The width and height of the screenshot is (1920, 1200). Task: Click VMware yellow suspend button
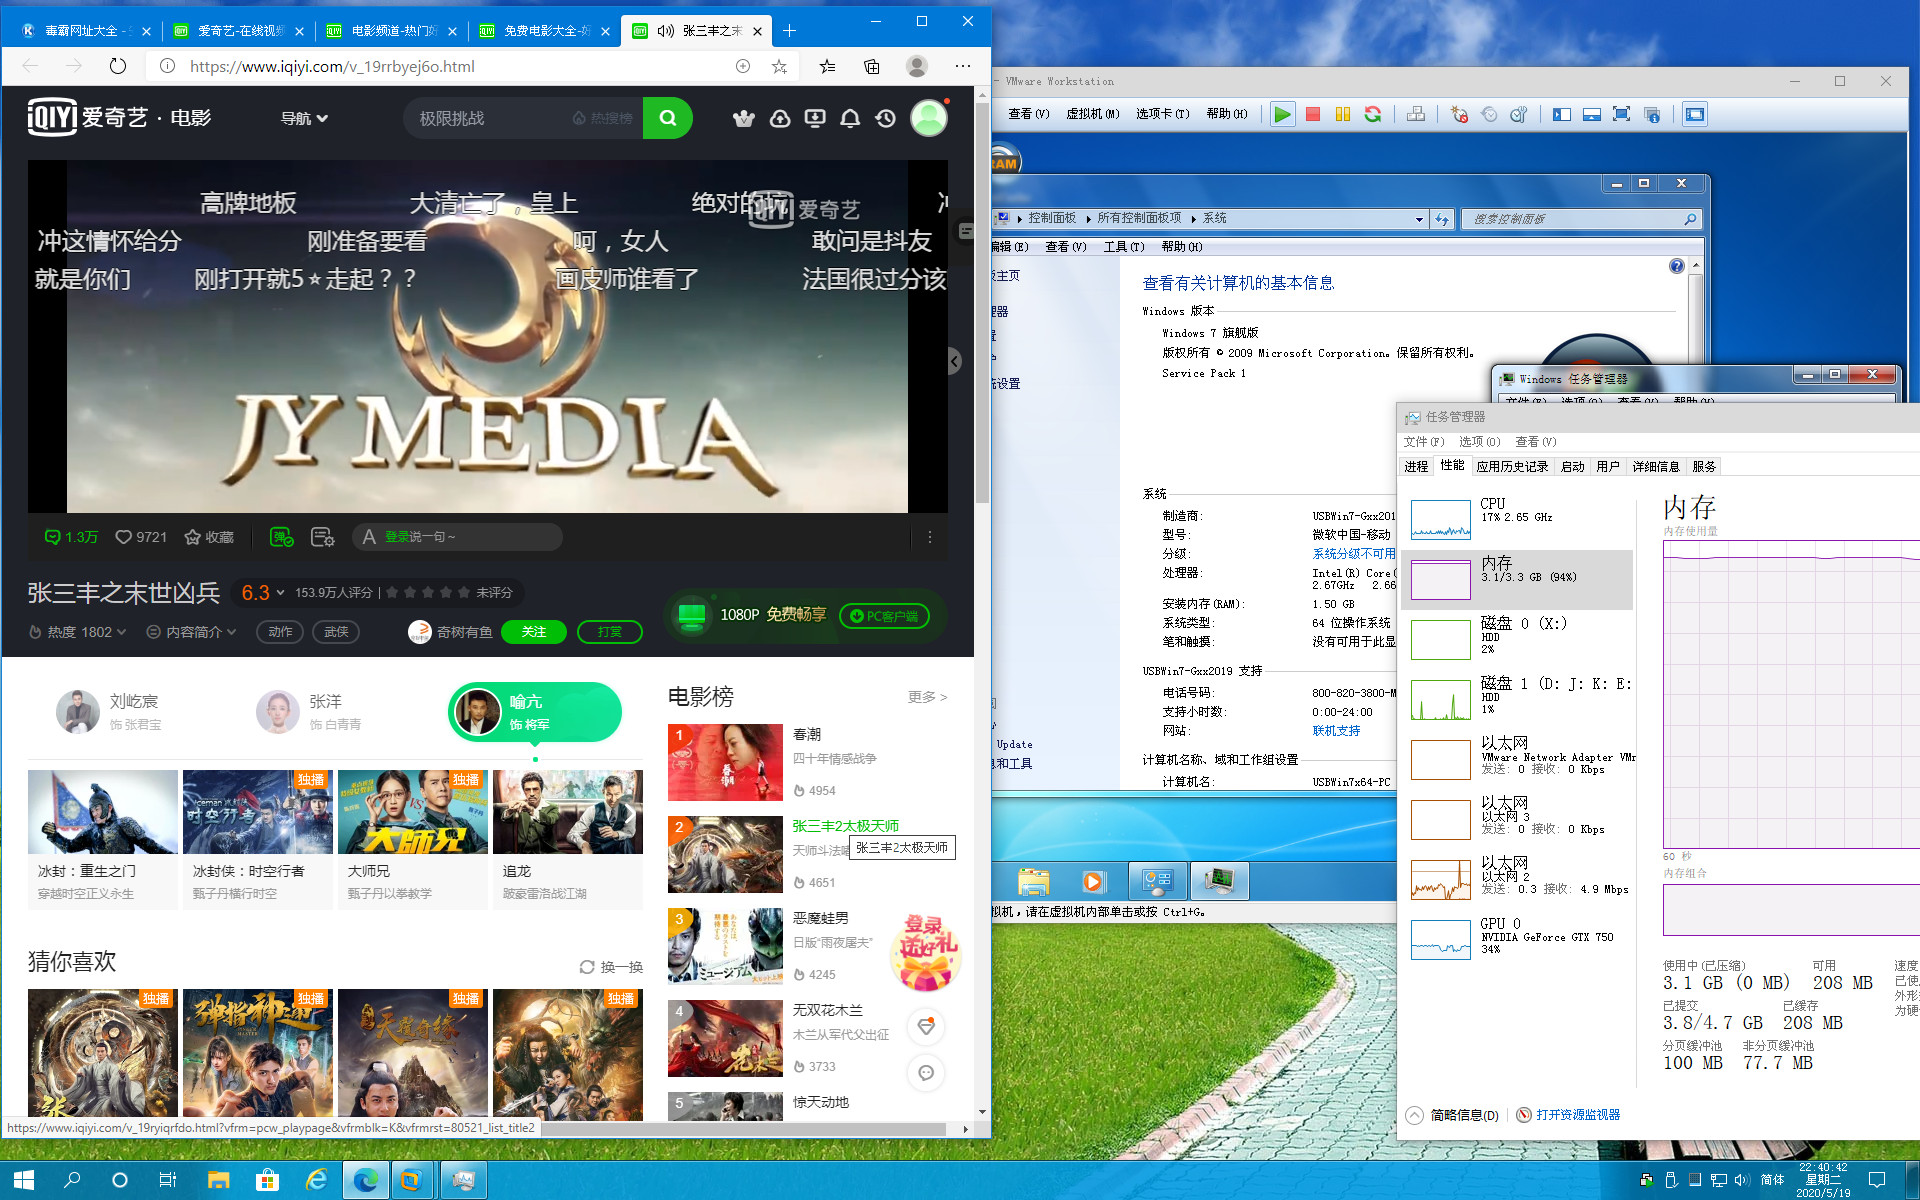point(1343,114)
